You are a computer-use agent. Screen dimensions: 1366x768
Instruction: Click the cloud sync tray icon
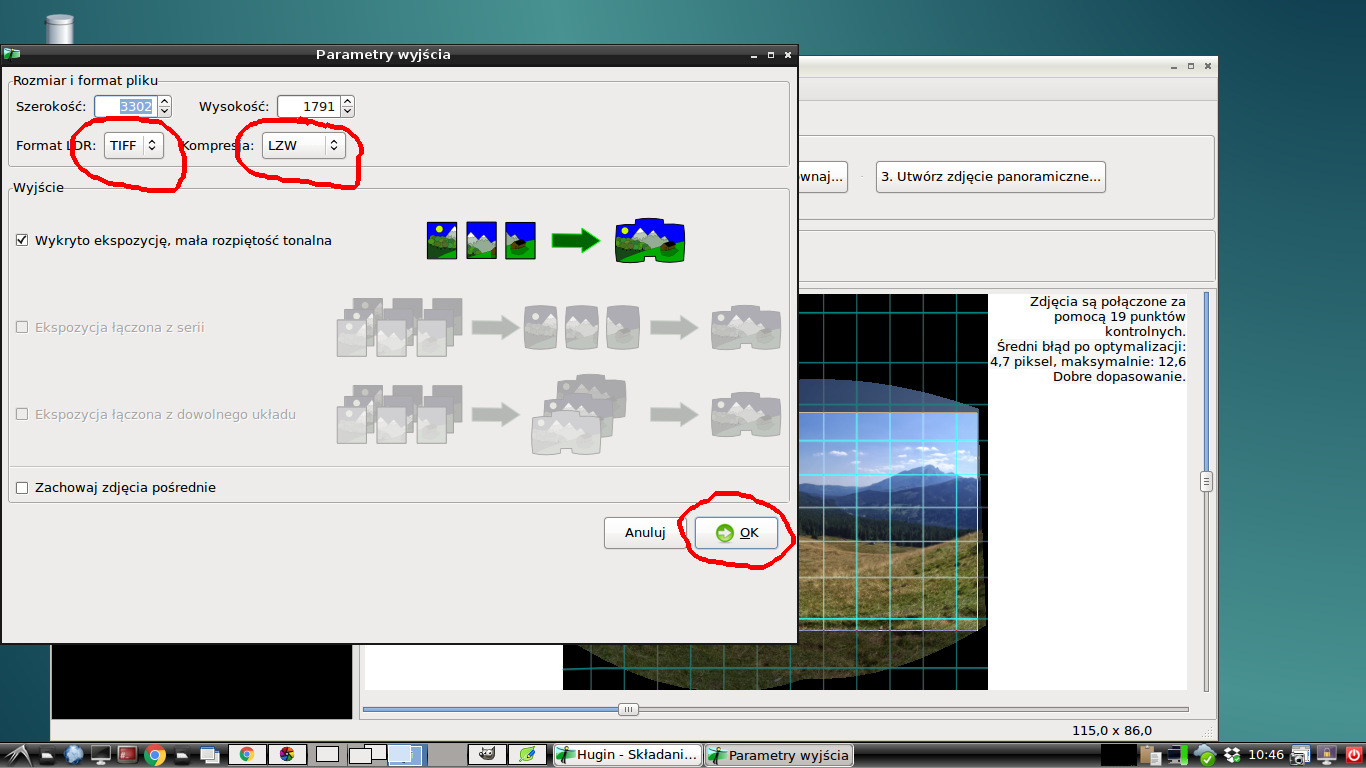pos(1205,755)
